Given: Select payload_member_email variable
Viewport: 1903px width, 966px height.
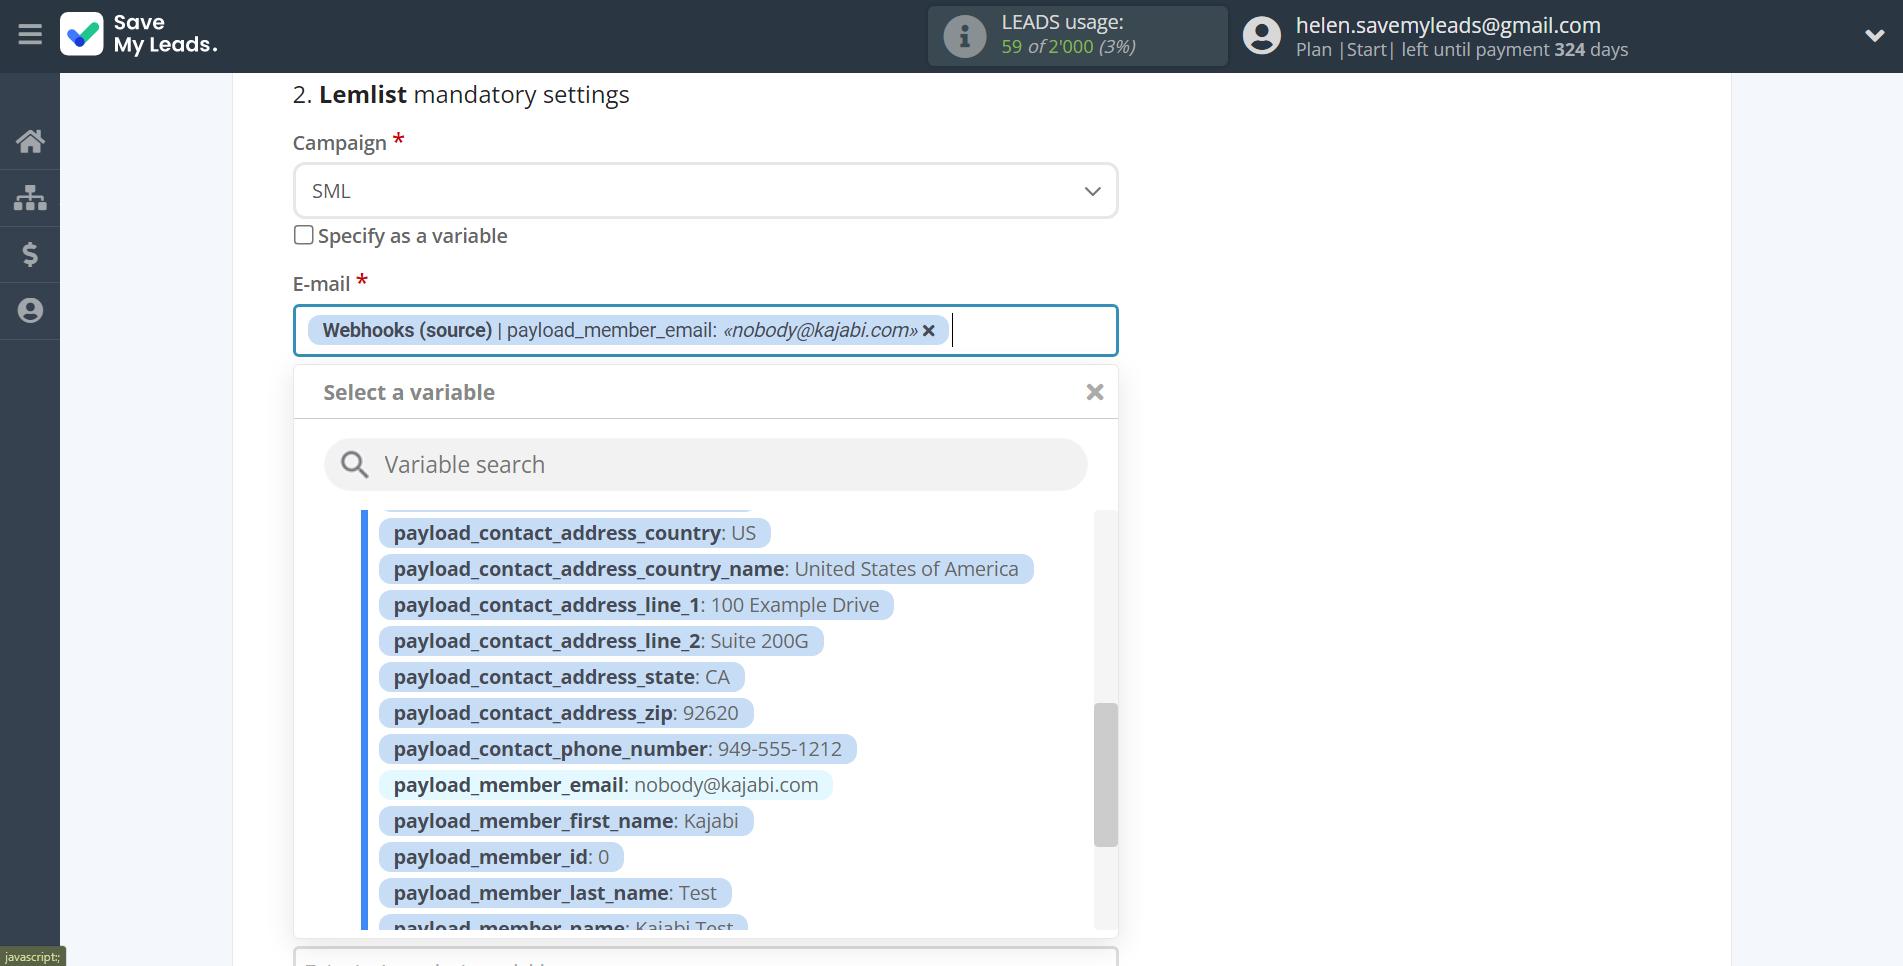Looking at the screenshot, I should [606, 785].
